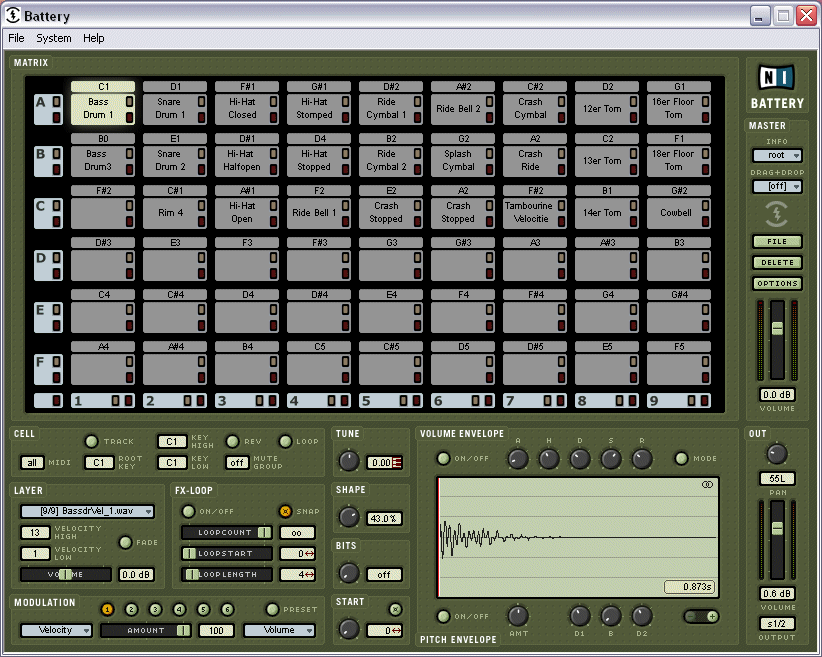Click the Battery icon in the title bar
Screen dimensions: 822x657
13,15
